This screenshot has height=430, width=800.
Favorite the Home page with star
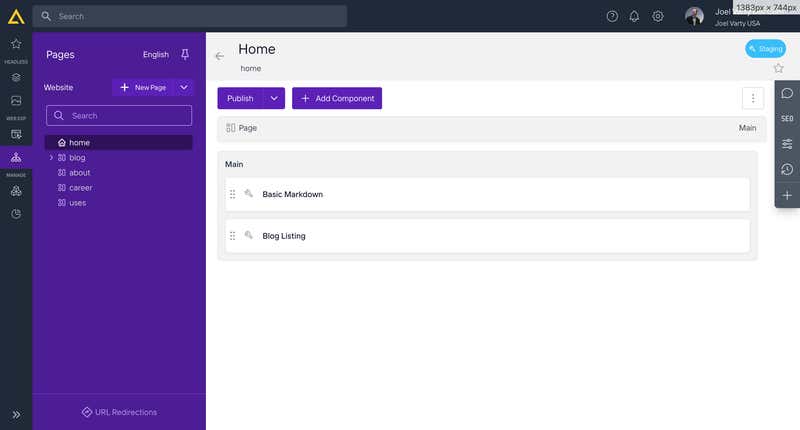778,68
